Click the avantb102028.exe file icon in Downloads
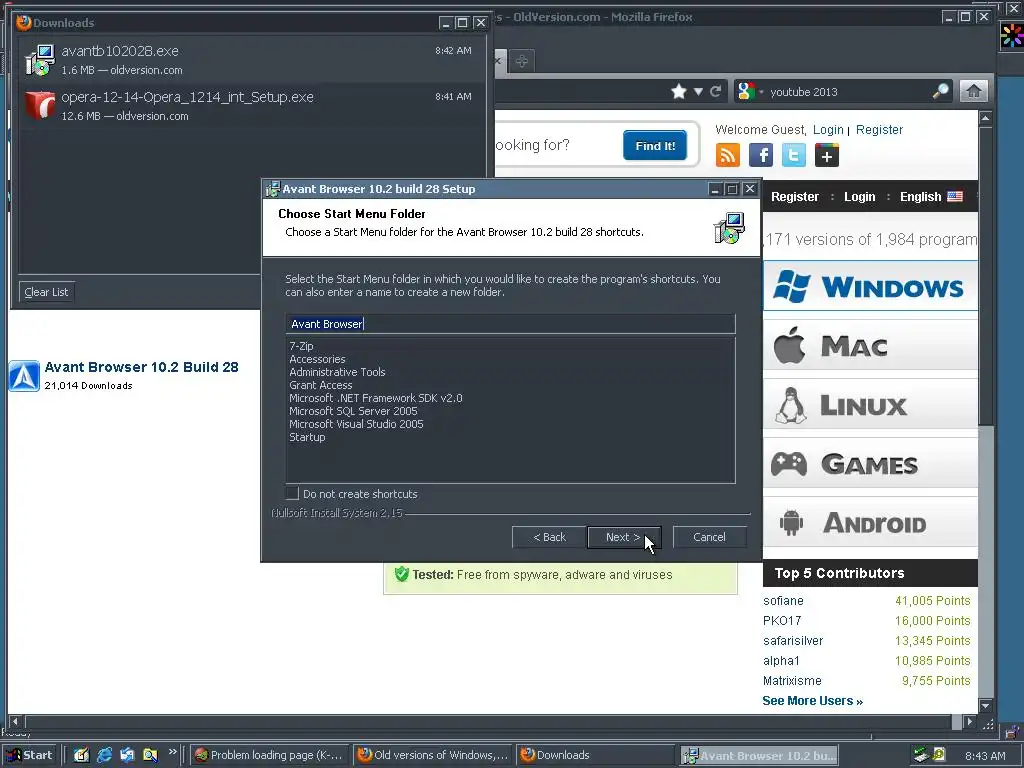The width and height of the screenshot is (1024, 768). (40, 59)
